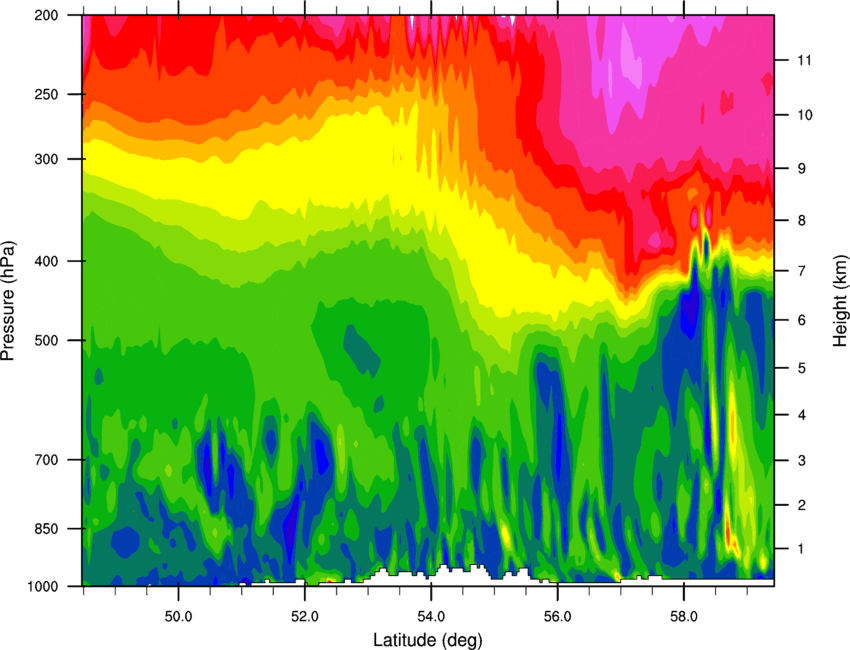The width and height of the screenshot is (850, 650).
Task: Click the 'Latitude (deg)' axis title
Action: point(427,640)
